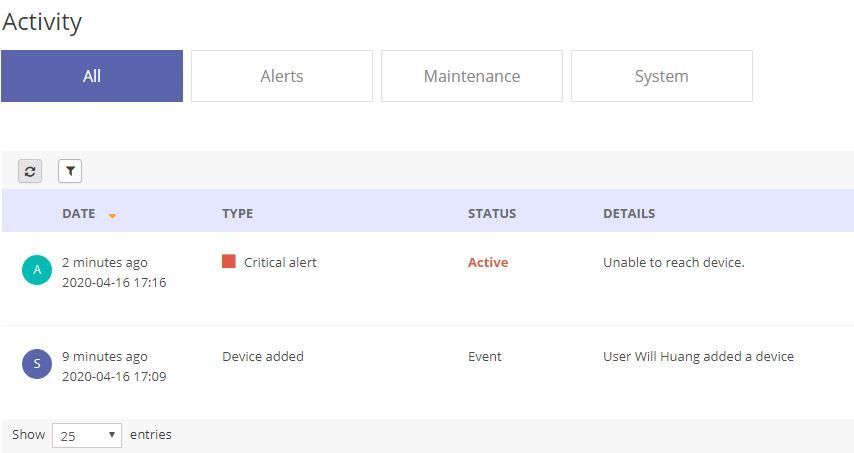The image size is (854, 453).
Task: Click date '2020-04-16 17:16'
Action: (x=114, y=283)
